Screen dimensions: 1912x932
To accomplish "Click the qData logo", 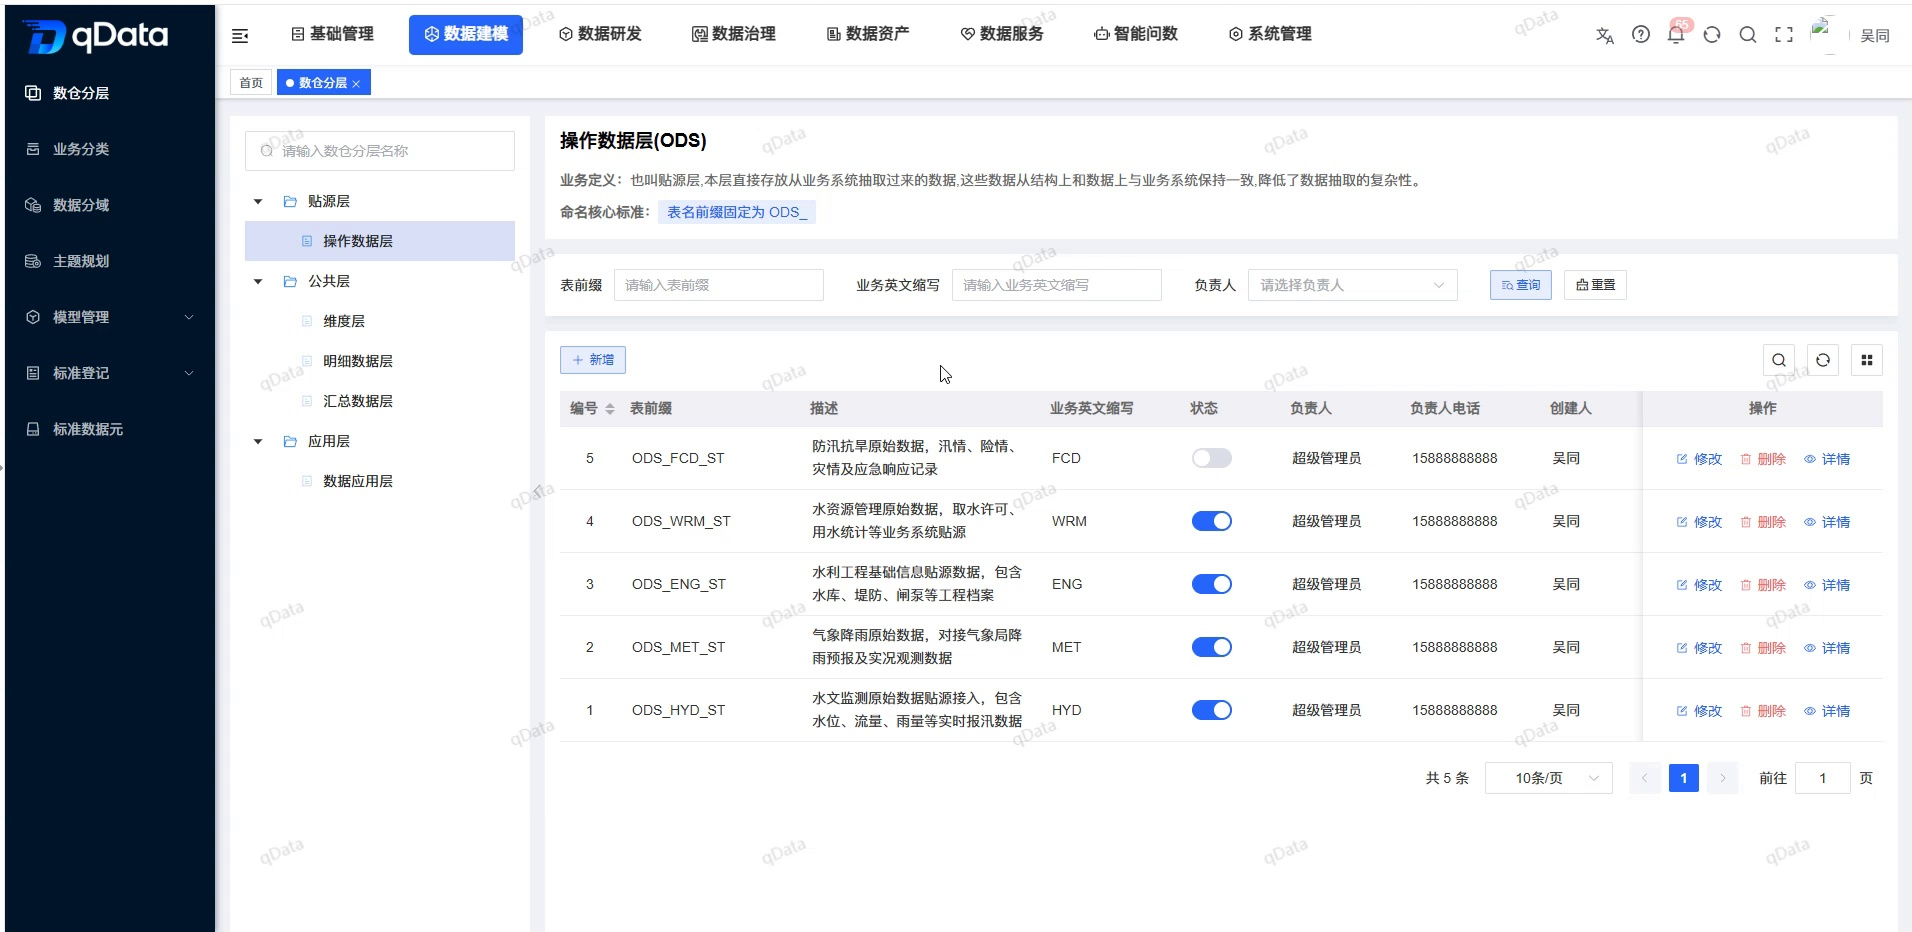I will pos(96,37).
